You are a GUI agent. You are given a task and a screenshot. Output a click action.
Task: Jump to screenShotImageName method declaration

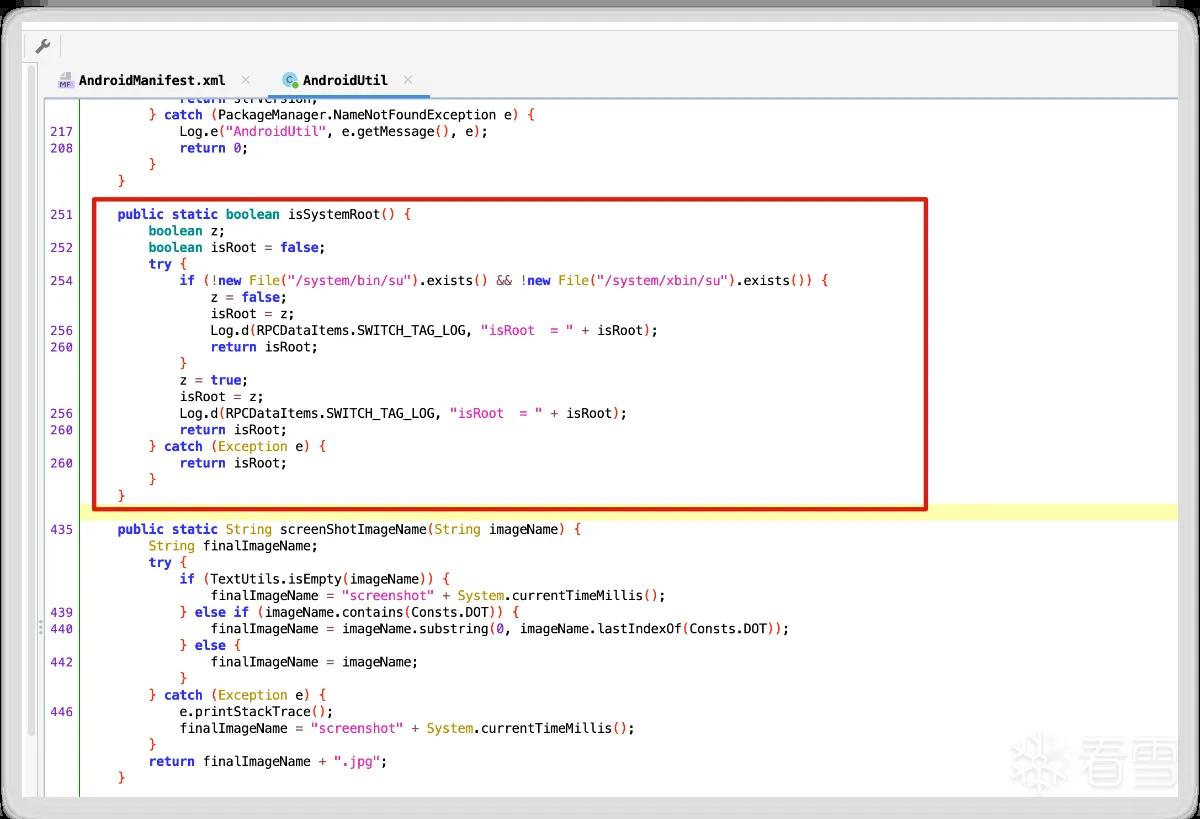(353, 529)
